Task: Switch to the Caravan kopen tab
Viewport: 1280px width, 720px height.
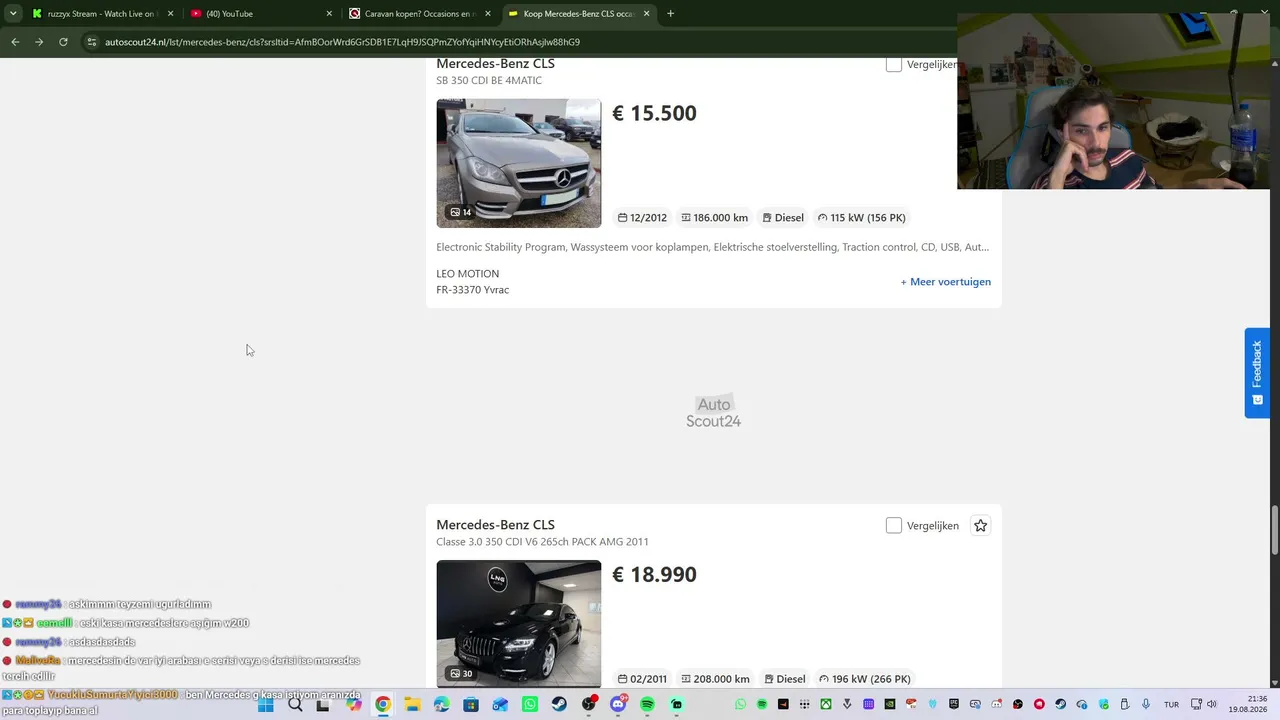Action: (x=420, y=14)
